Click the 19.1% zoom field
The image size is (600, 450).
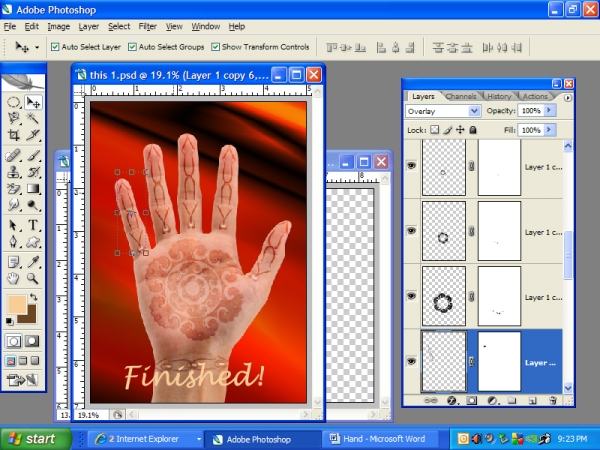[x=90, y=415]
